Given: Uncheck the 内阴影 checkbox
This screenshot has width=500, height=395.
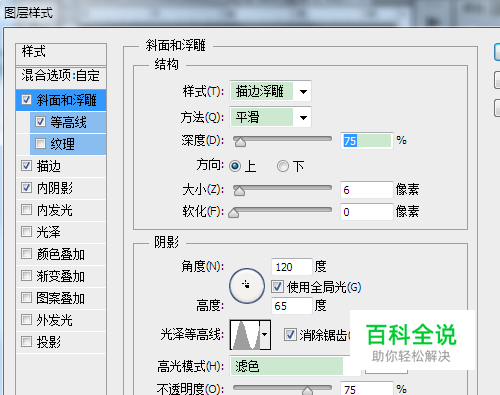Looking at the screenshot, I should click(x=26, y=188).
